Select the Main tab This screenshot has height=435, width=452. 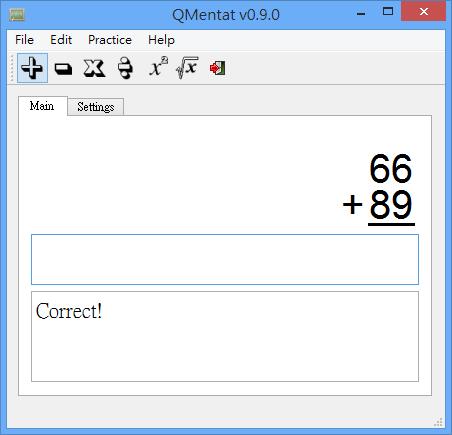pyautogui.click(x=42, y=106)
